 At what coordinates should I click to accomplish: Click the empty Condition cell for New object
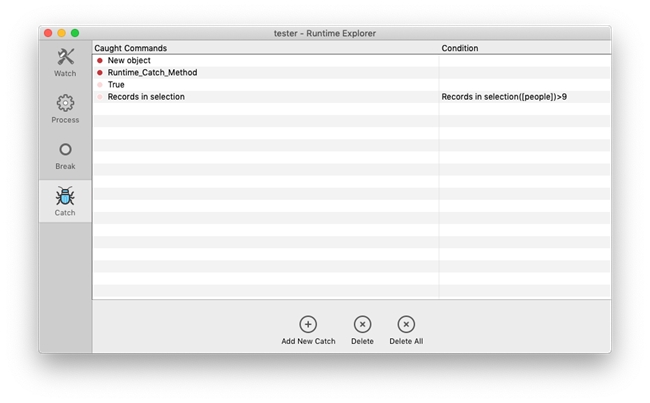523,61
